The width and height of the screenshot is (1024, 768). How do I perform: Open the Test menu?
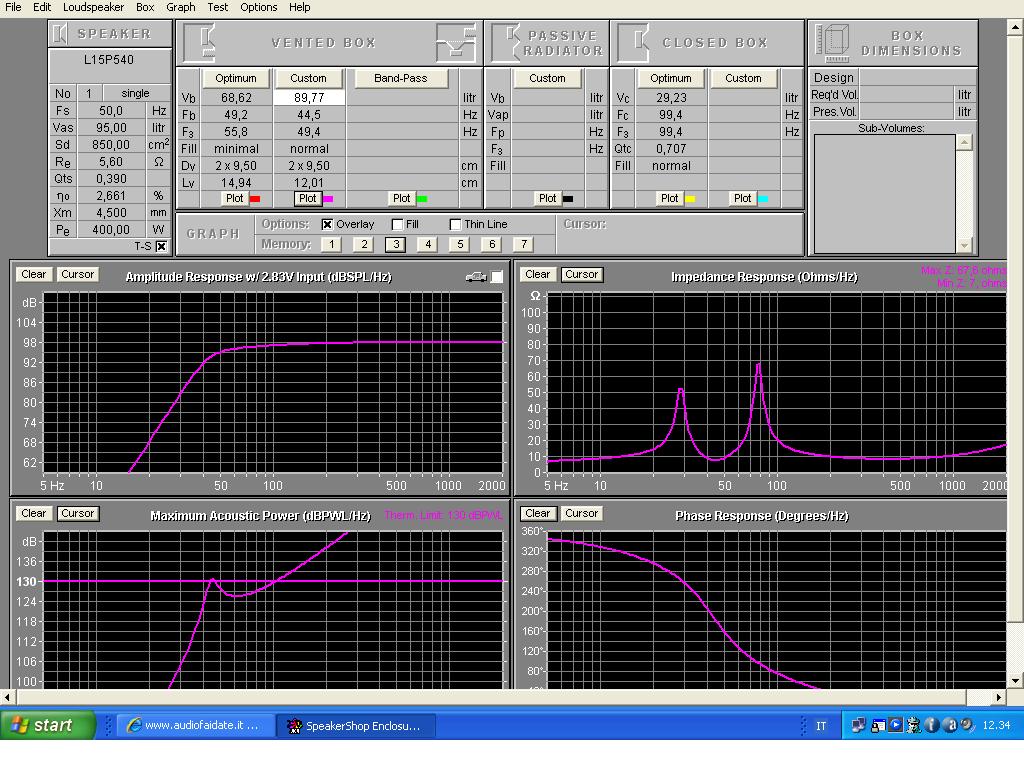[217, 7]
